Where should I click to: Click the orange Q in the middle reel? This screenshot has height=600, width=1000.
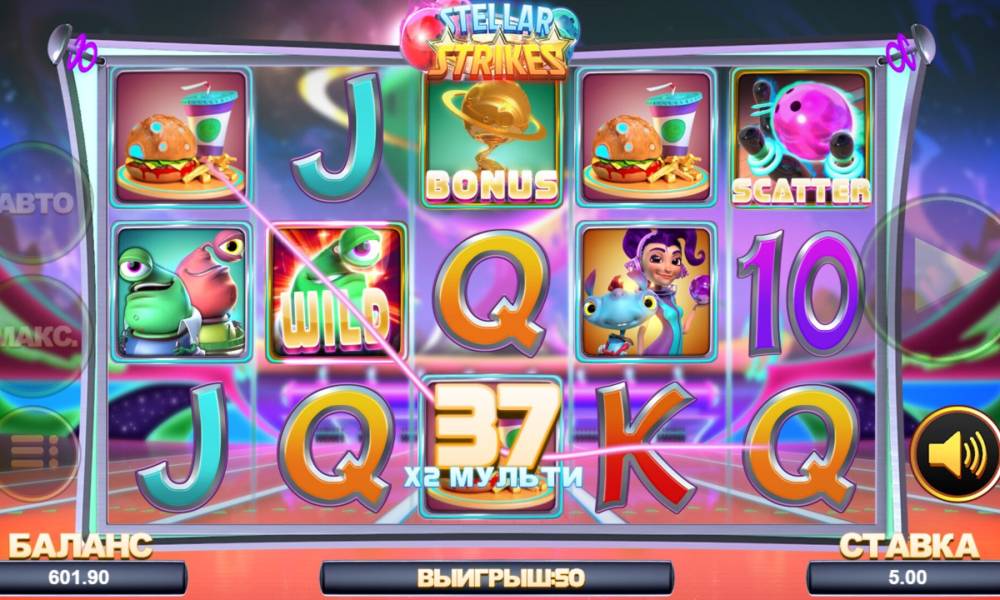pyautogui.click(x=492, y=292)
